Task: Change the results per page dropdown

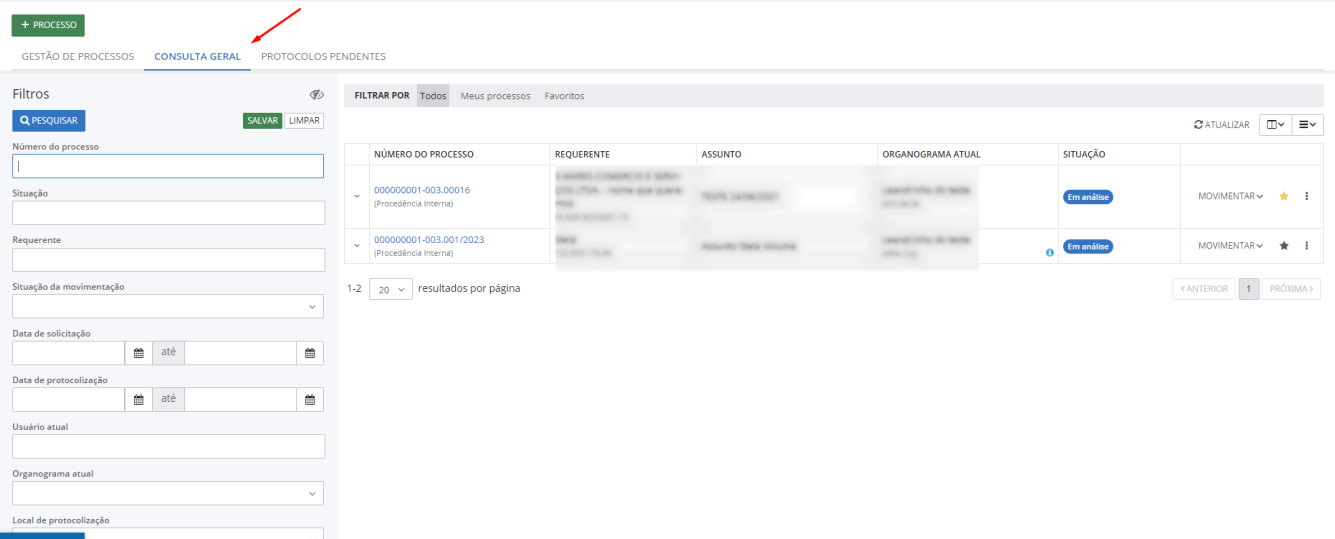Action: click(391, 289)
